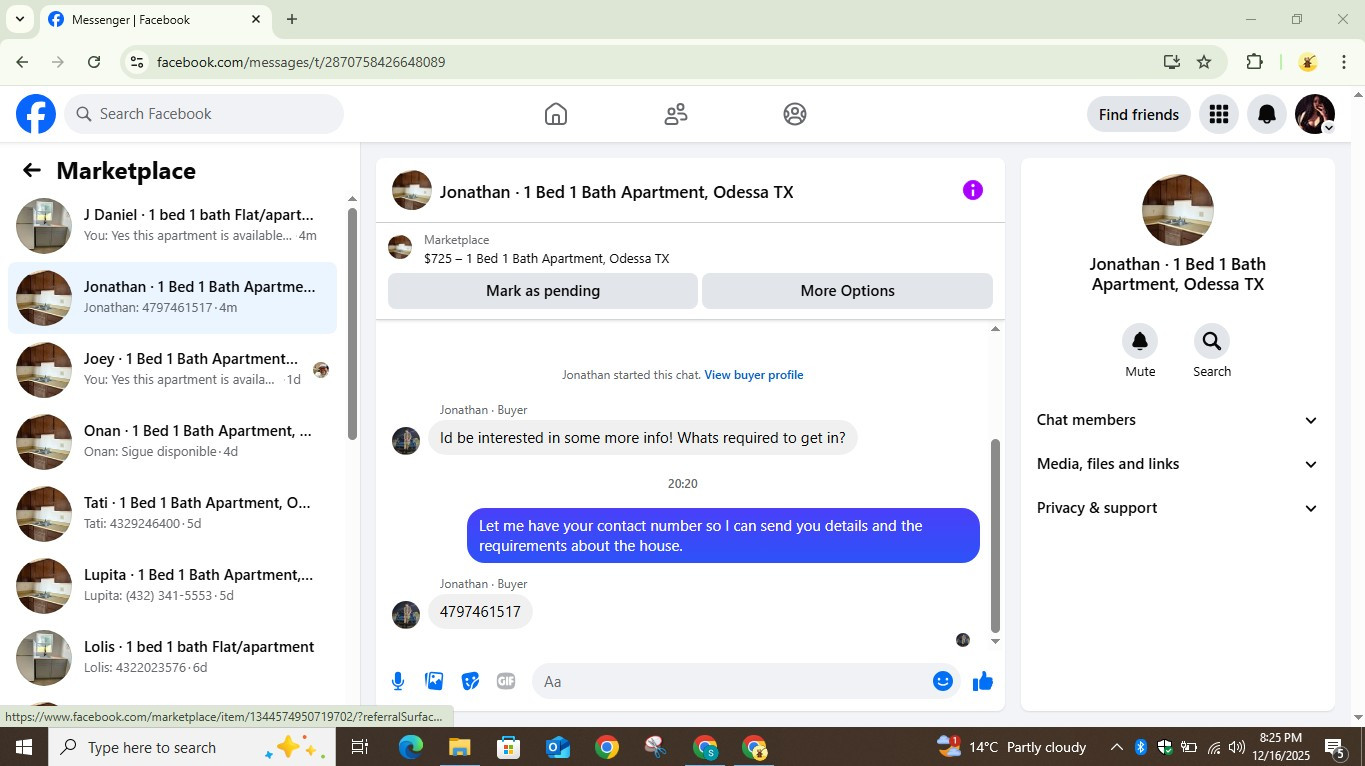Screen dimensions: 1365x766
Task: Choose a GIF icon
Action: (506, 681)
